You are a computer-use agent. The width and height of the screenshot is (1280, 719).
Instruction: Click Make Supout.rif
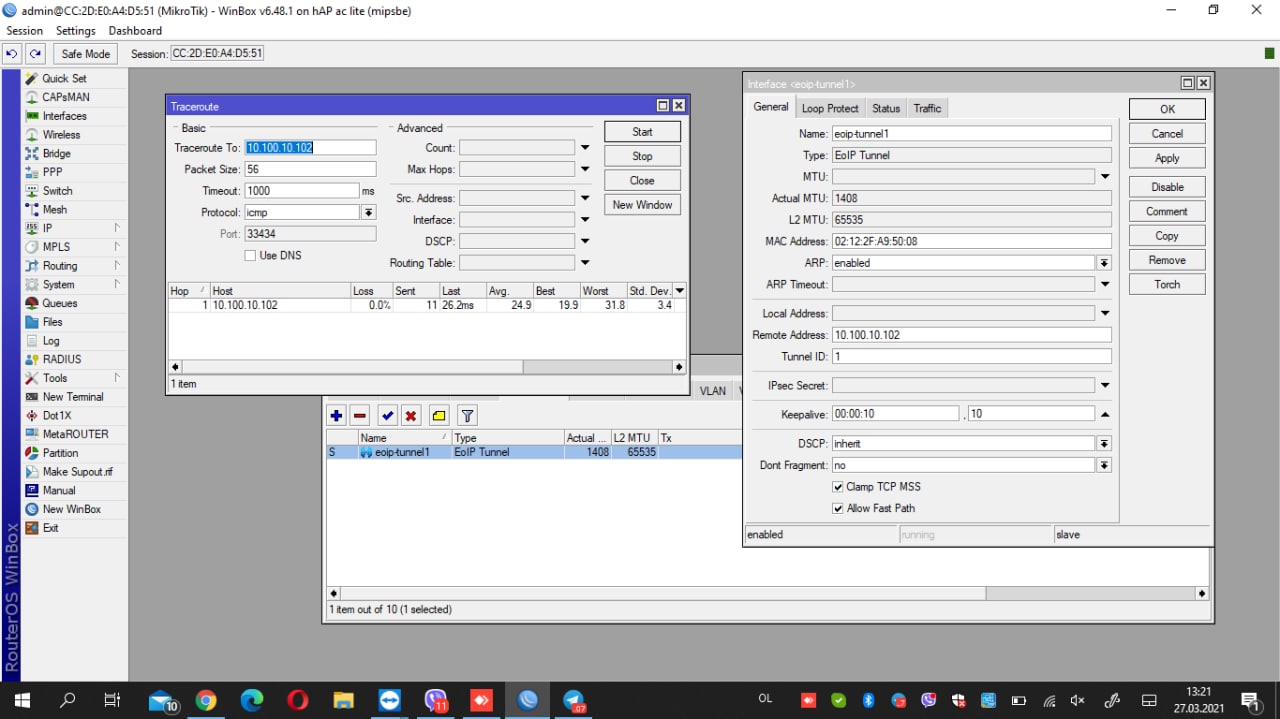(x=77, y=472)
